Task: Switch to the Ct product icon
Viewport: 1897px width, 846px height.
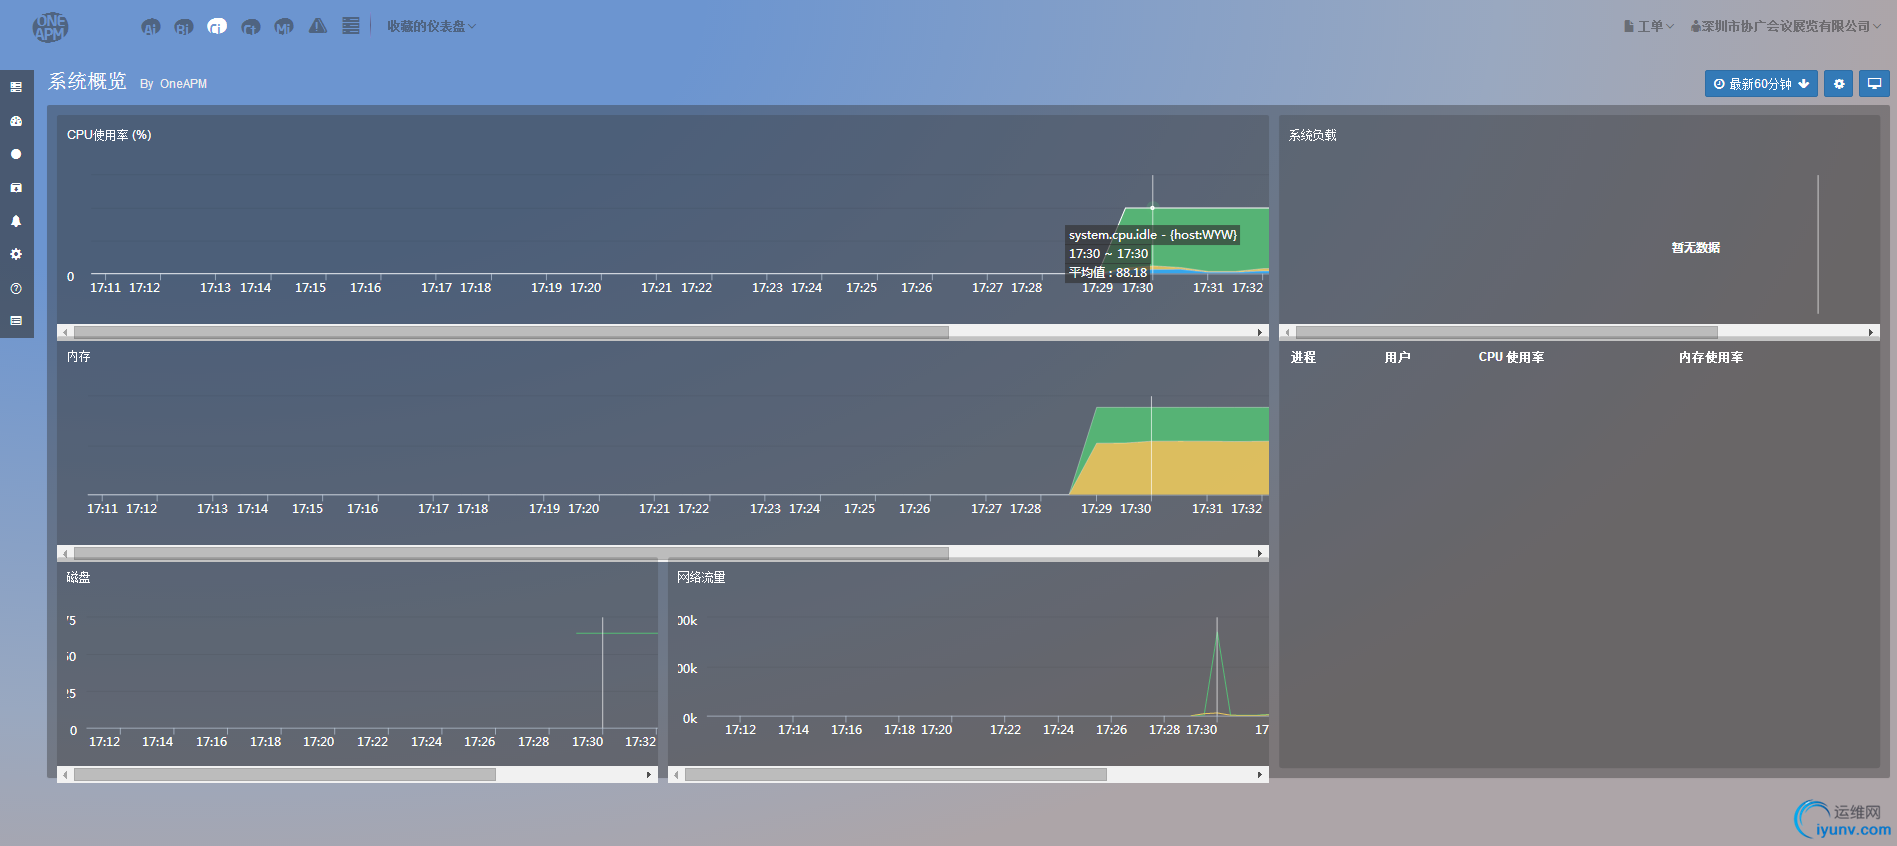Action: coord(251,27)
